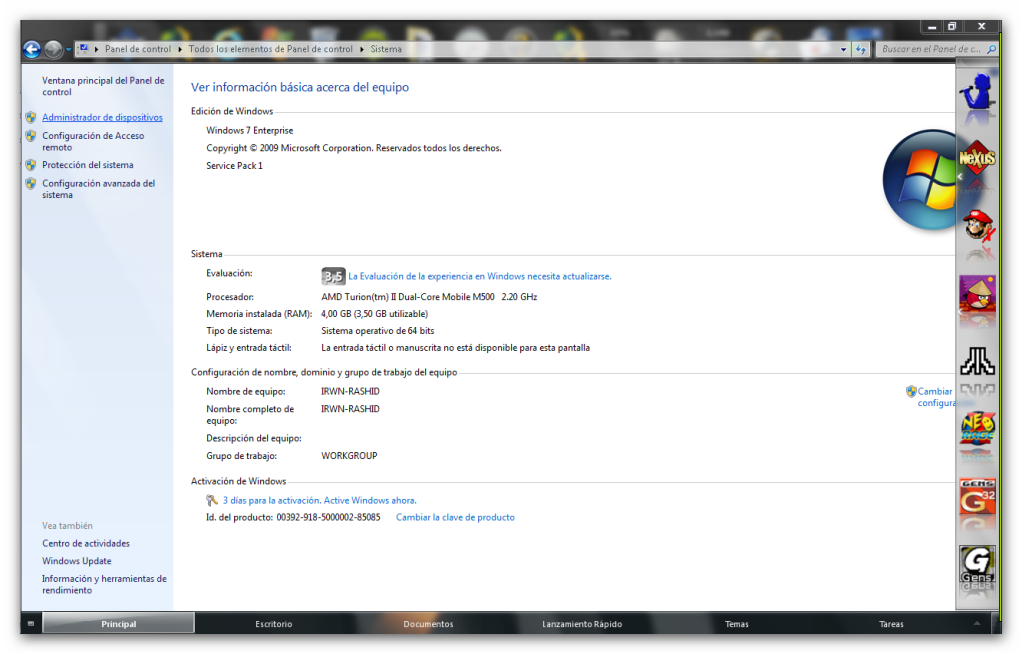Click the WORKGROUP value
1022x654 pixels.
tap(349, 456)
